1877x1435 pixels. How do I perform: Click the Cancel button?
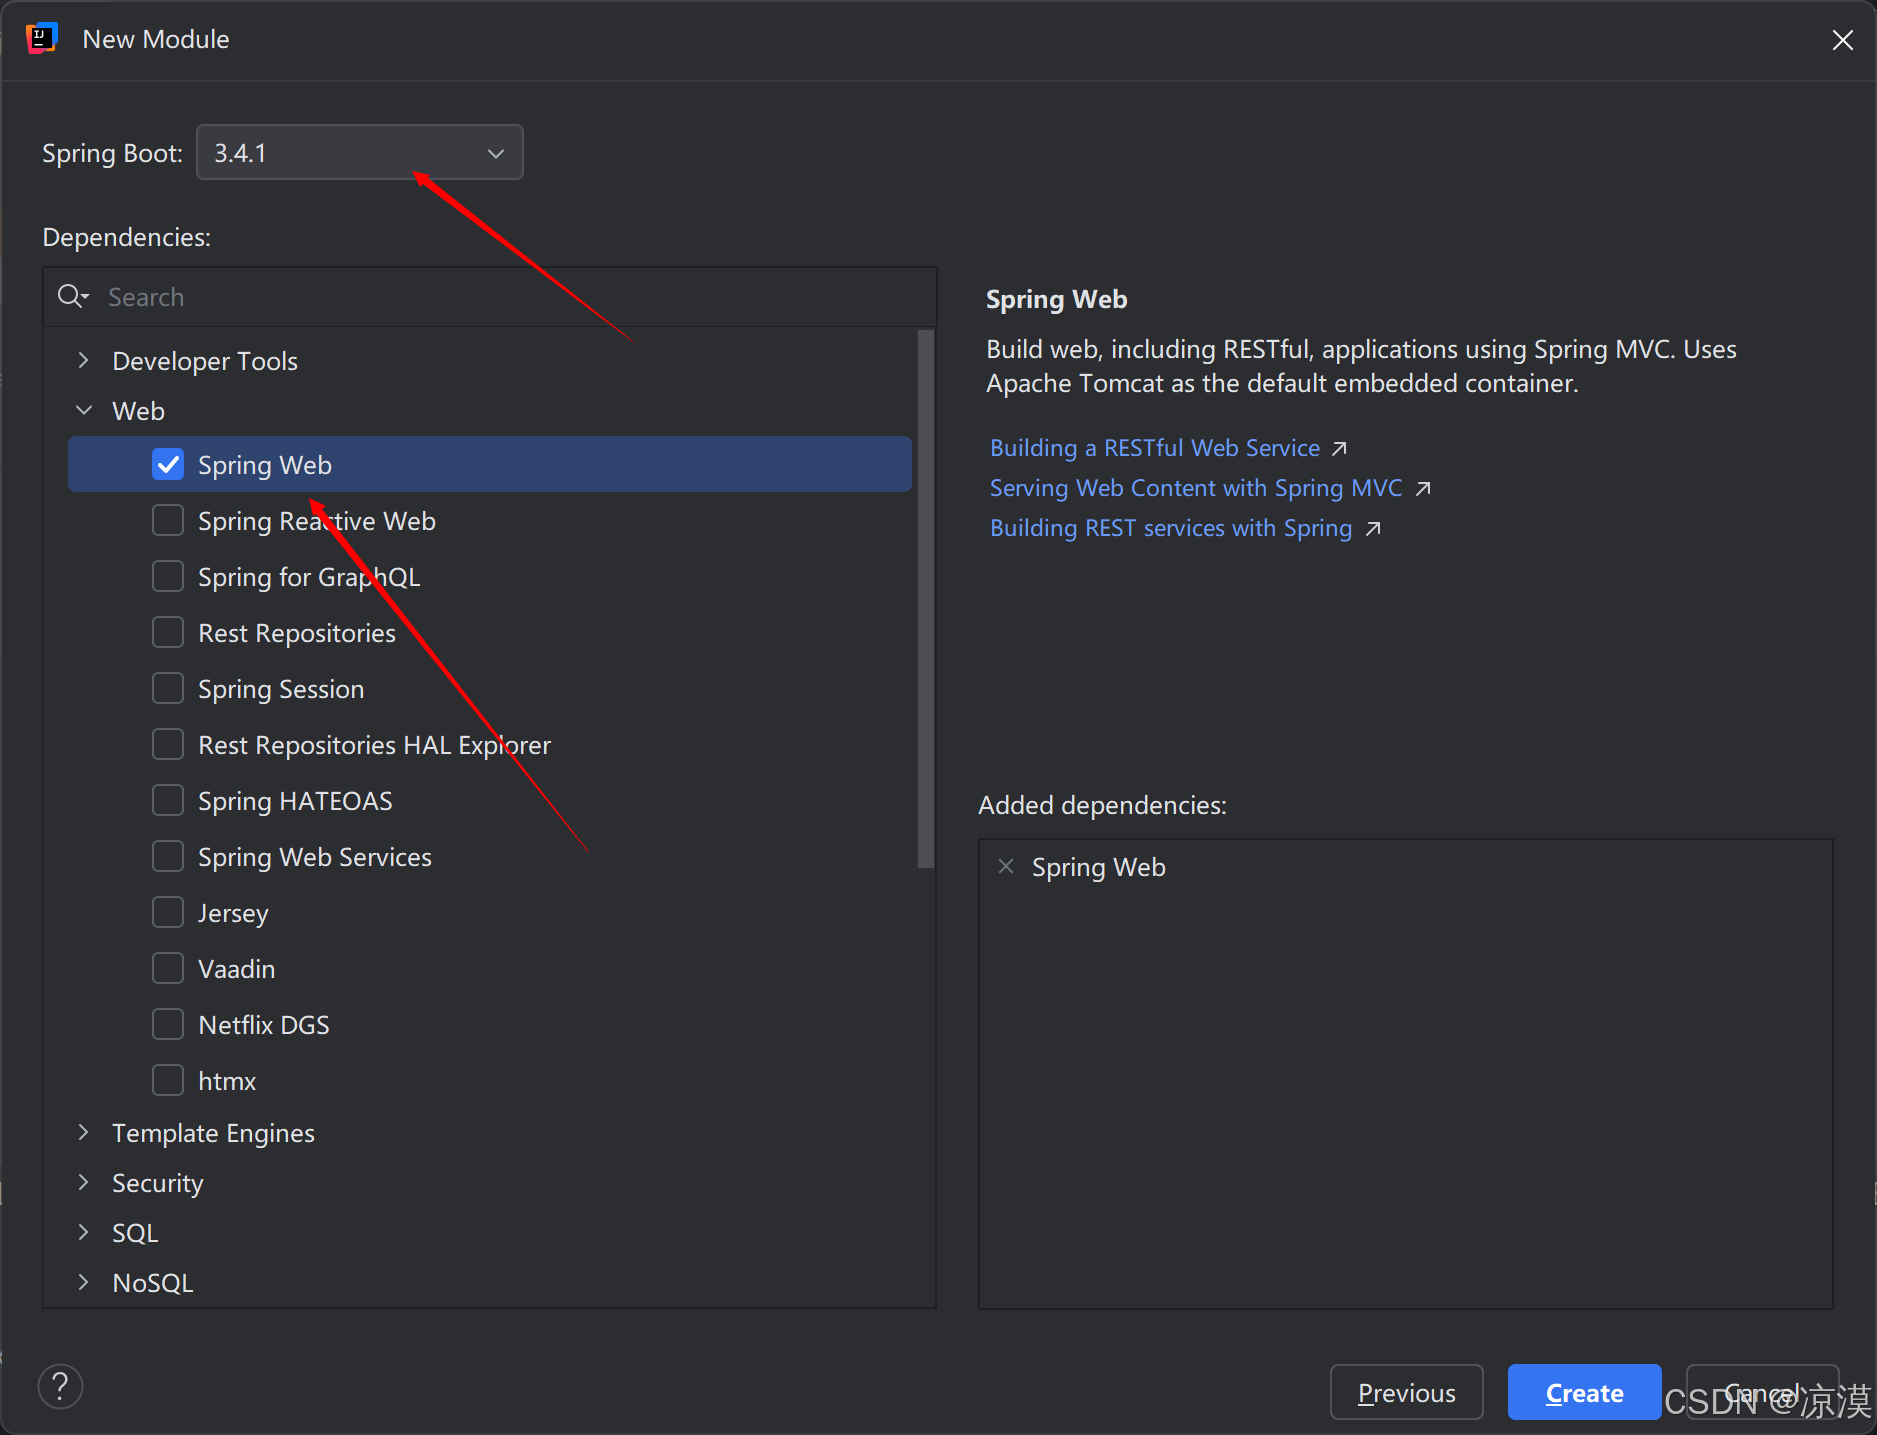(x=1762, y=1392)
